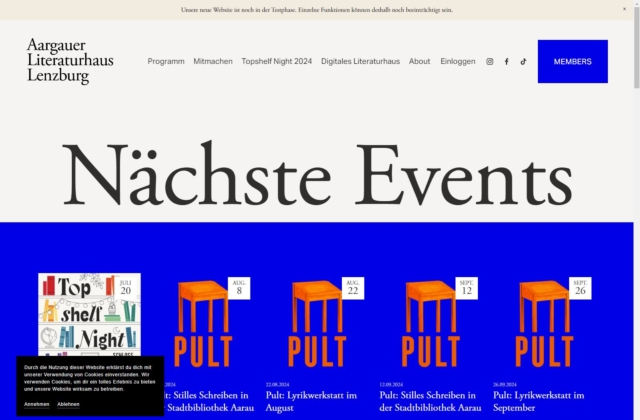Click the Aug. 8 date badge
The image size is (640, 420).
click(239, 288)
